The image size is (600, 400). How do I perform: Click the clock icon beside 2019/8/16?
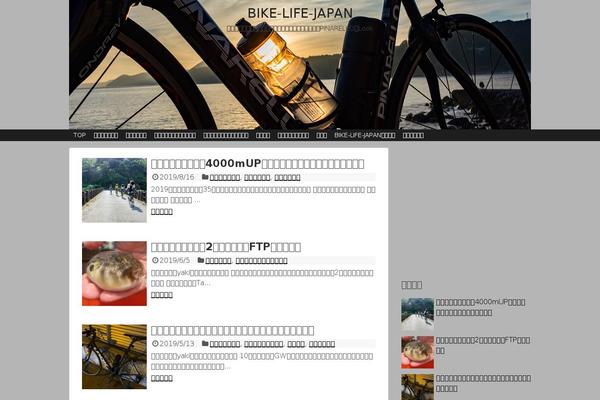point(155,177)
